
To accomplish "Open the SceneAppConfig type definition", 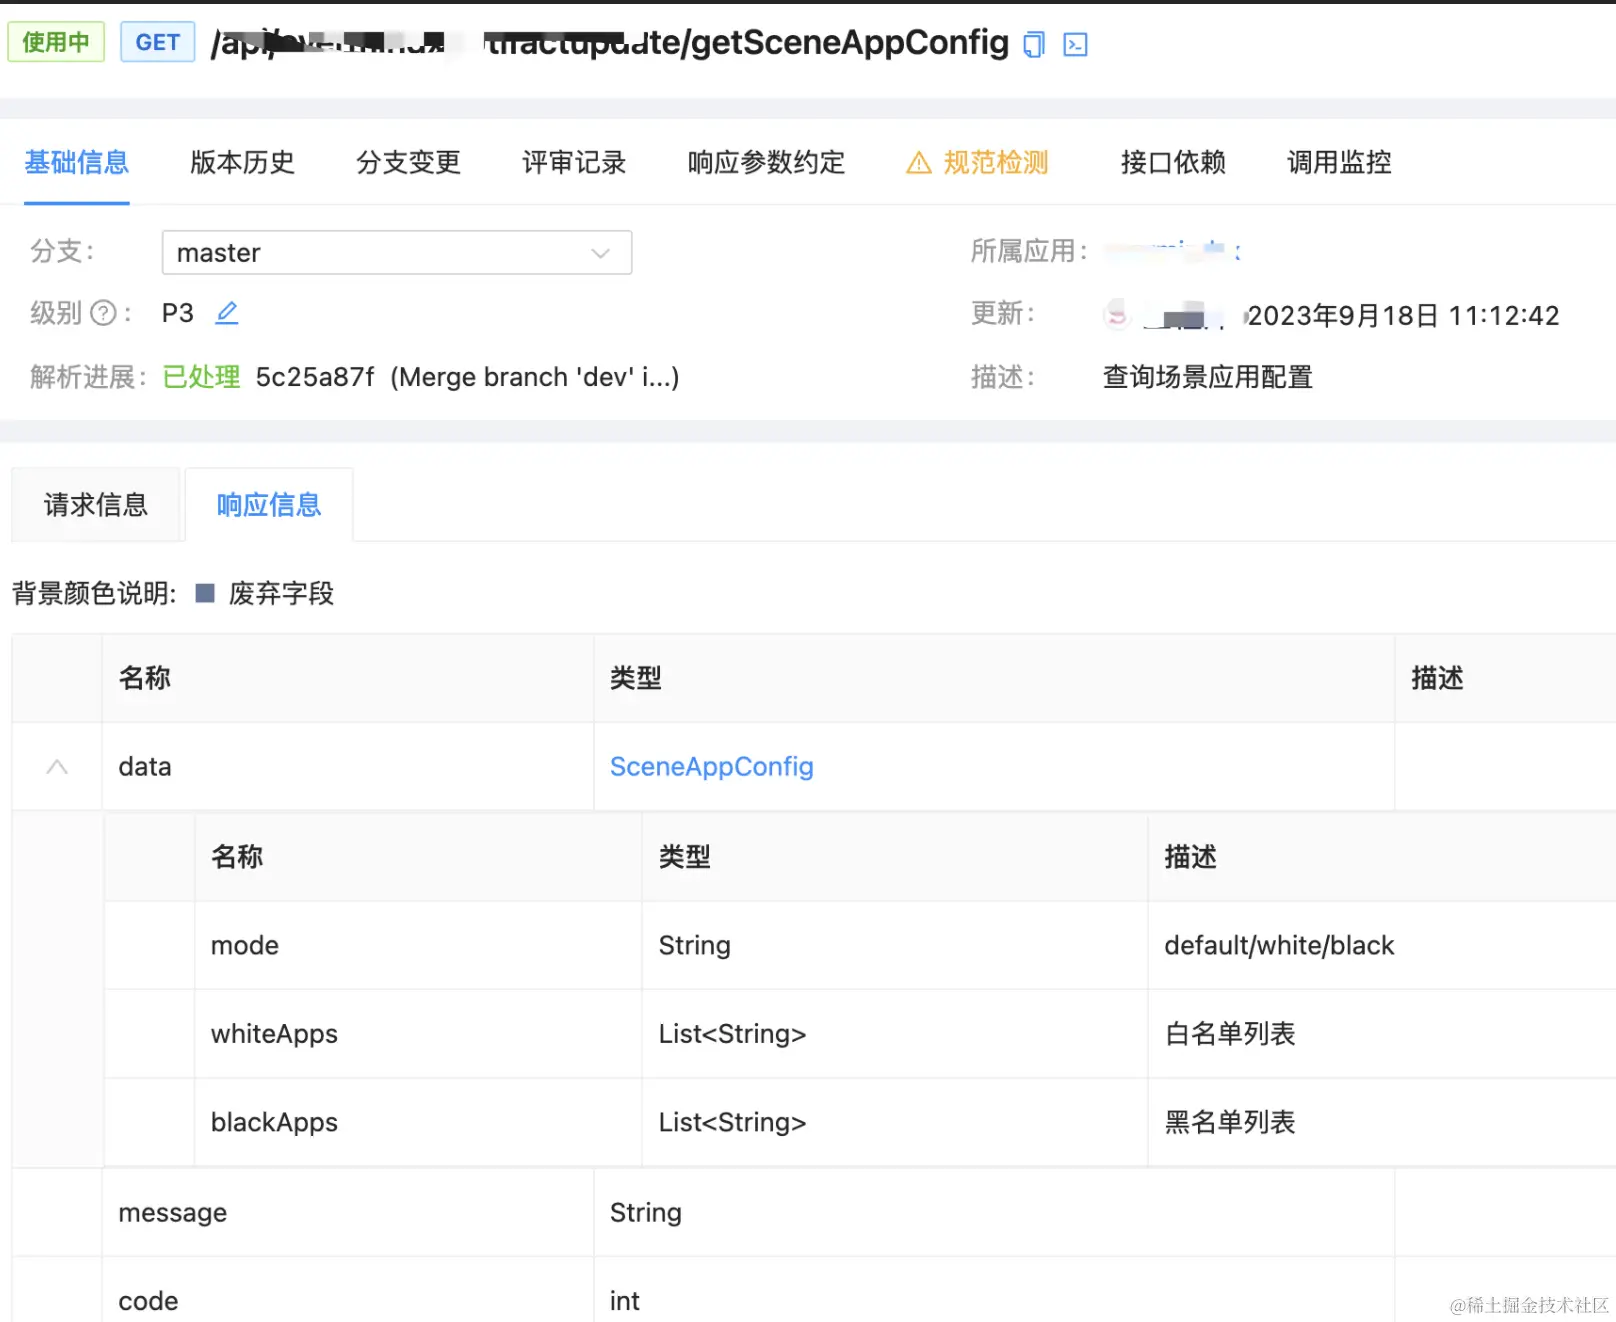I will click(711, 767).
